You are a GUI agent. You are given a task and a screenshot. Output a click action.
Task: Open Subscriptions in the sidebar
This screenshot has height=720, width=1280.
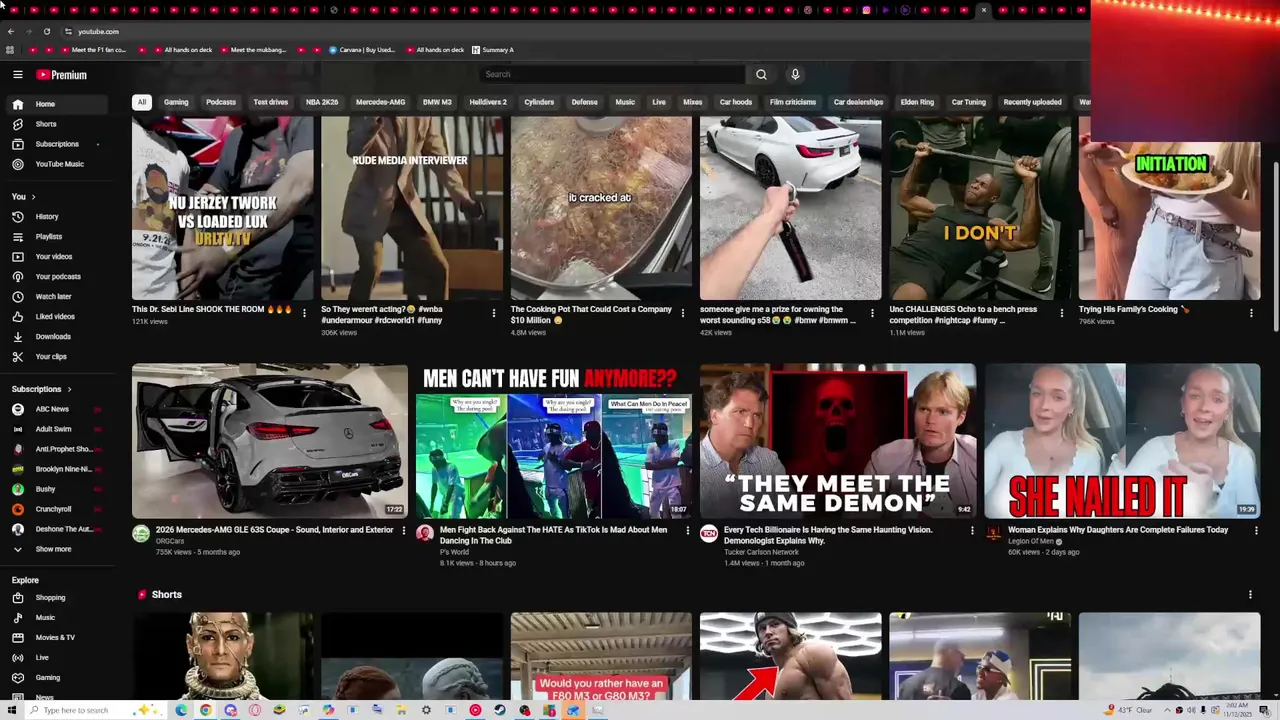pos(55,144)
